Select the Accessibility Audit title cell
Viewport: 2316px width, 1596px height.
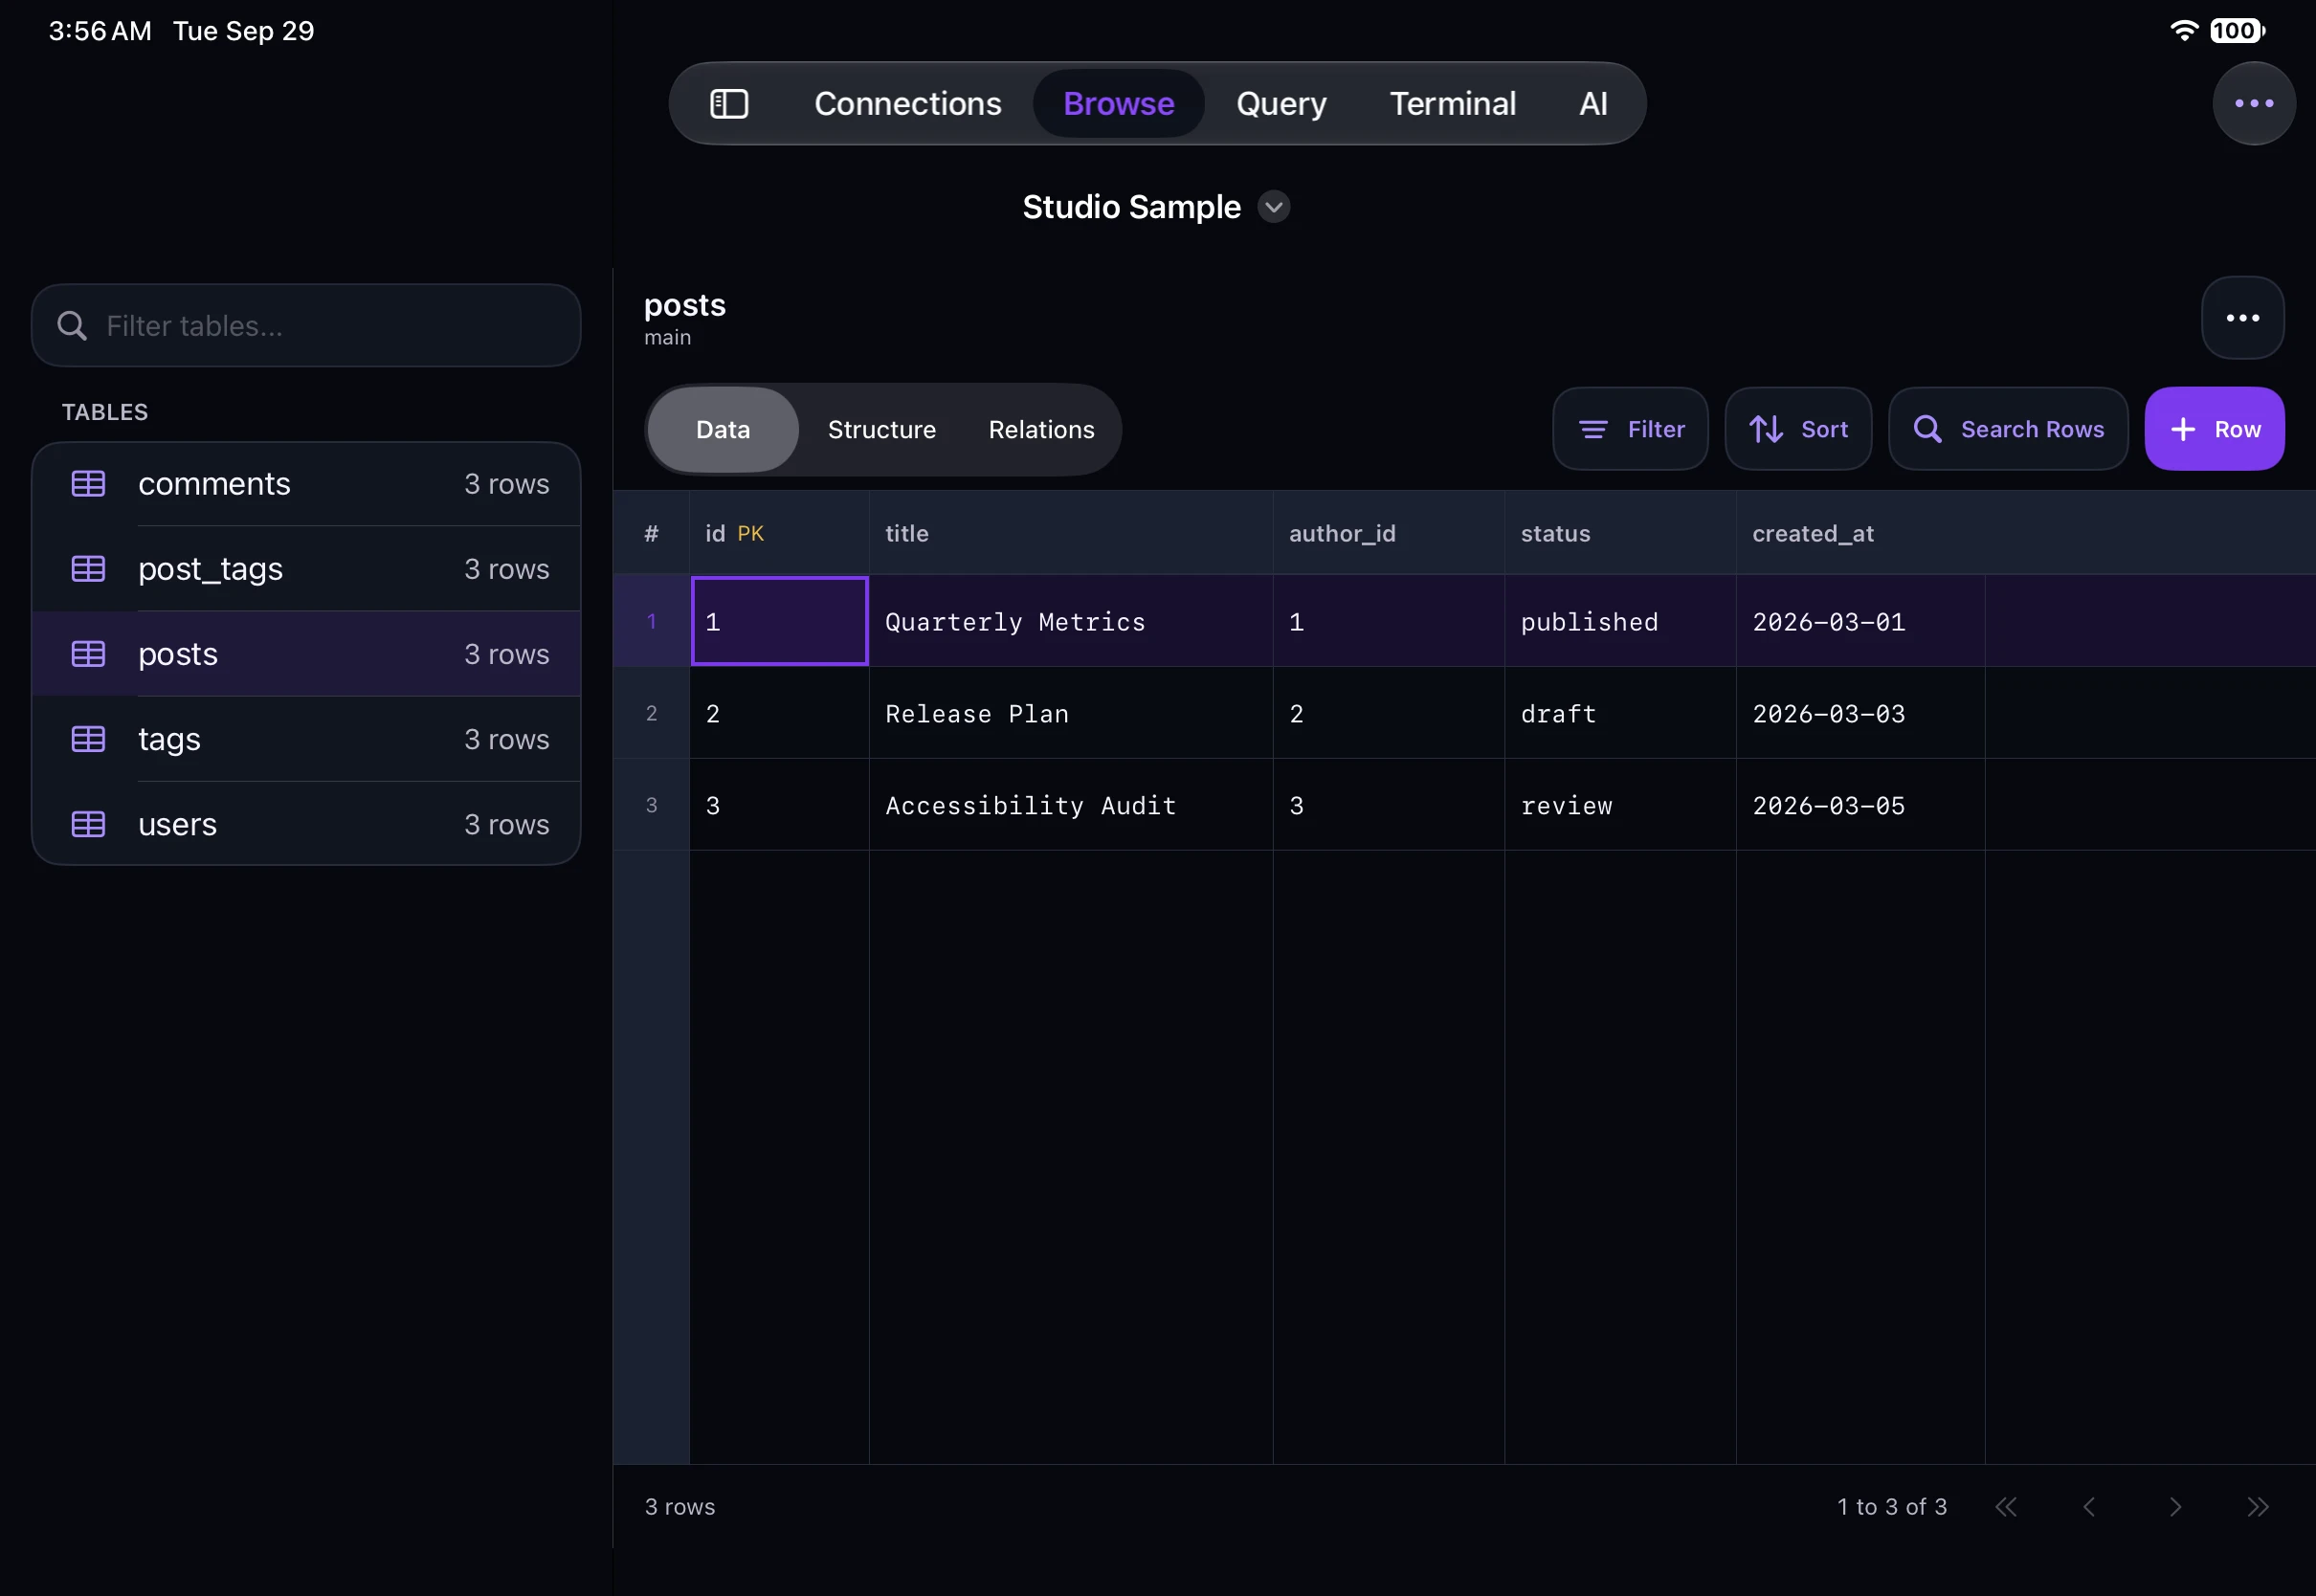pos(1071,806)
